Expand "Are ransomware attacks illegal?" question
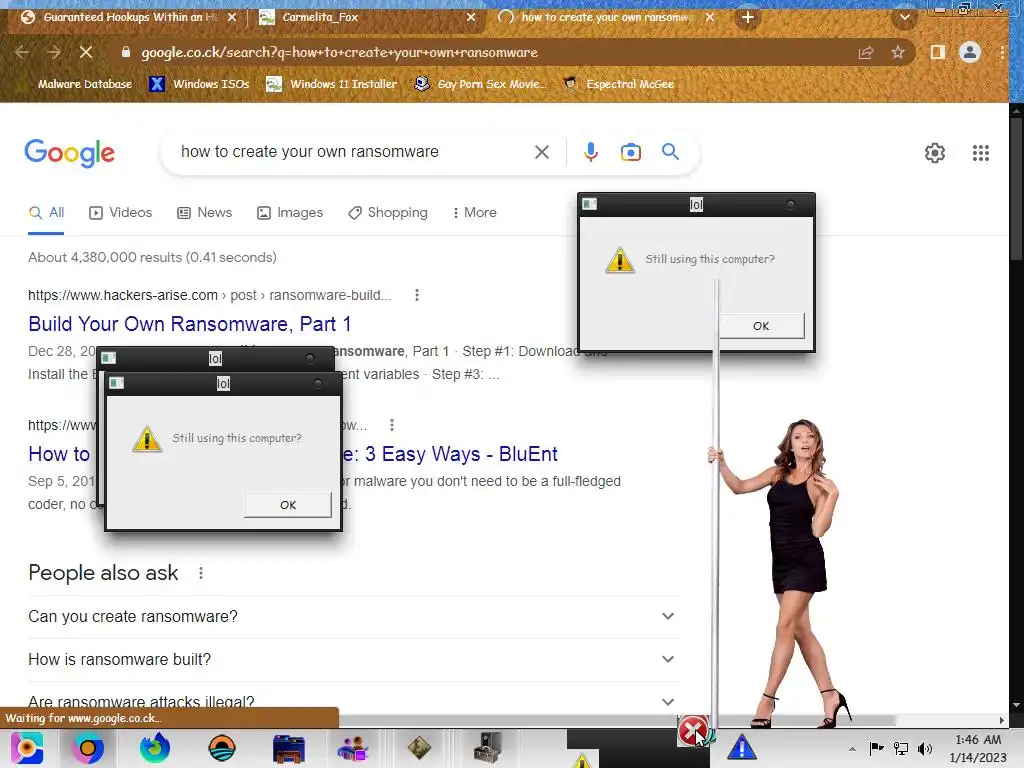This screenshot has width=1024, height=768. pyautogui.click(x=353, y=702)
